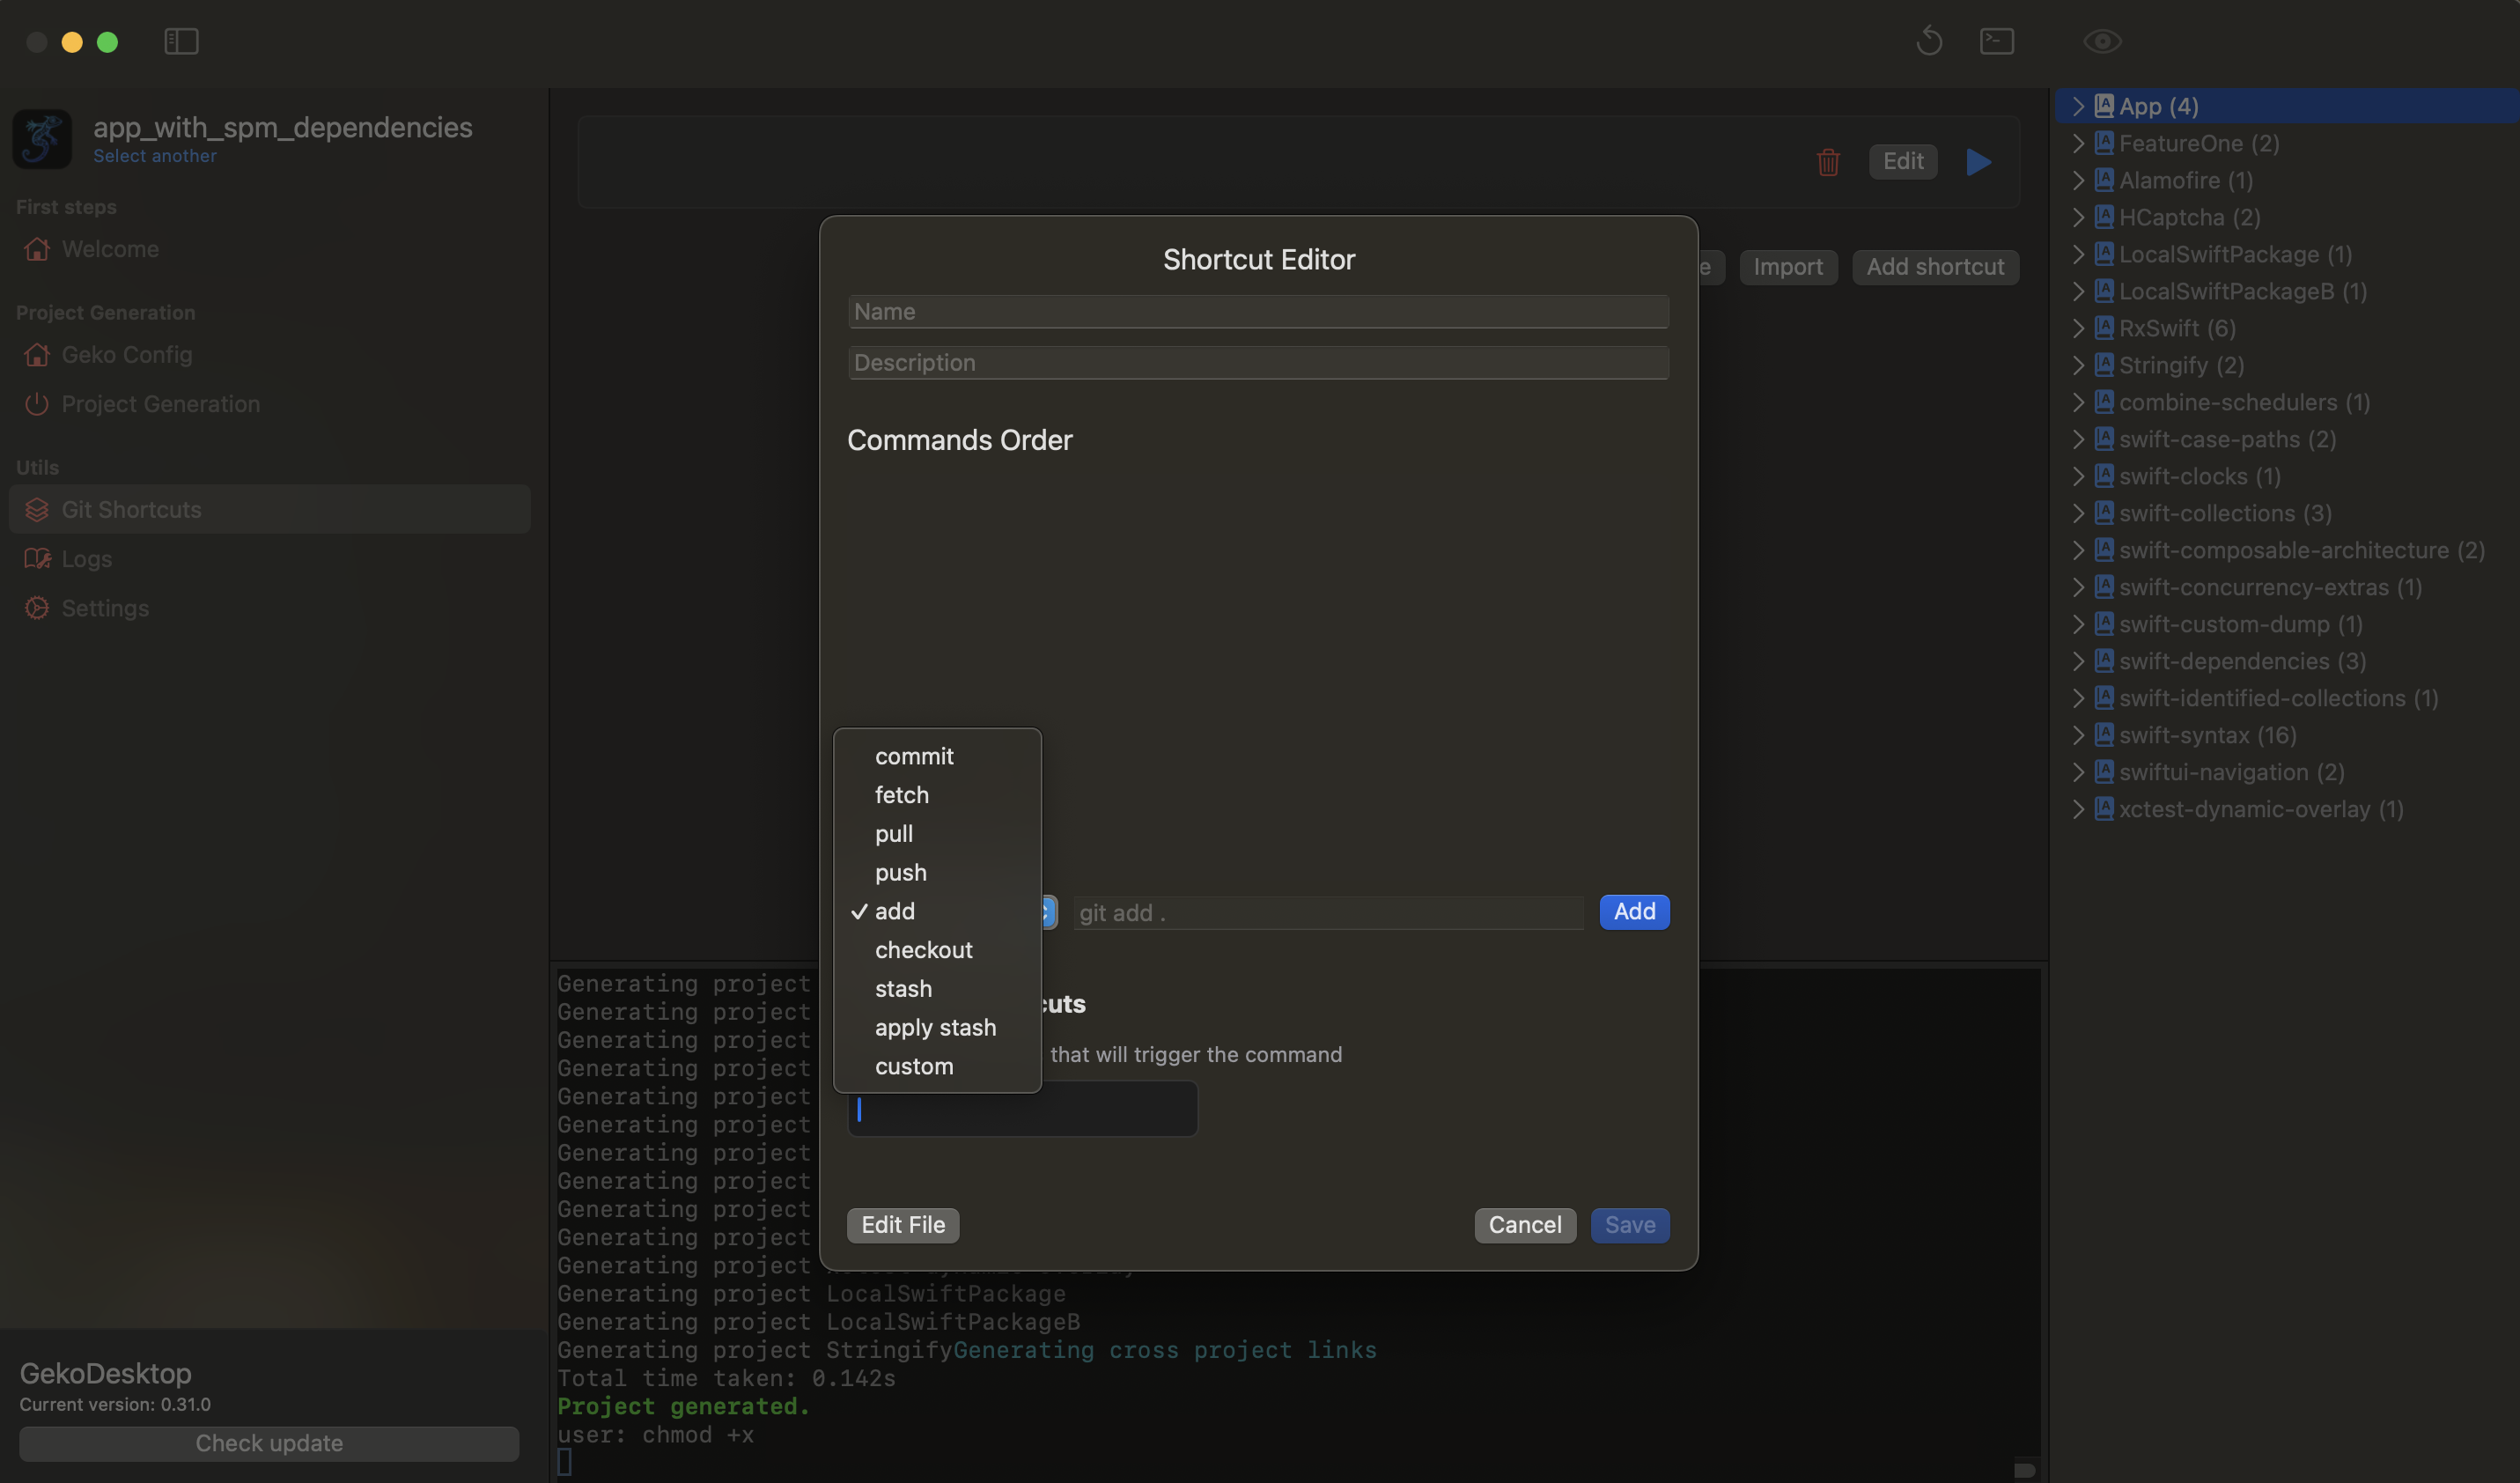Choose 'checkout' from the command dropdown
This screenshot has height=1483, width=2520.
pyautogui.click(x=922, y=950)
